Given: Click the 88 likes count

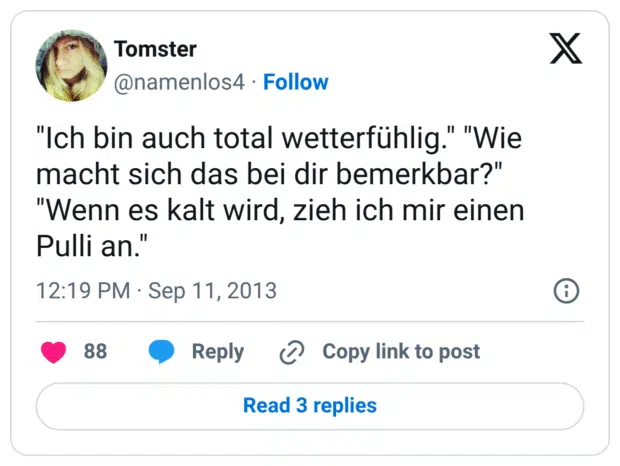Looking at the screenshot, I should tap(95, 352).
